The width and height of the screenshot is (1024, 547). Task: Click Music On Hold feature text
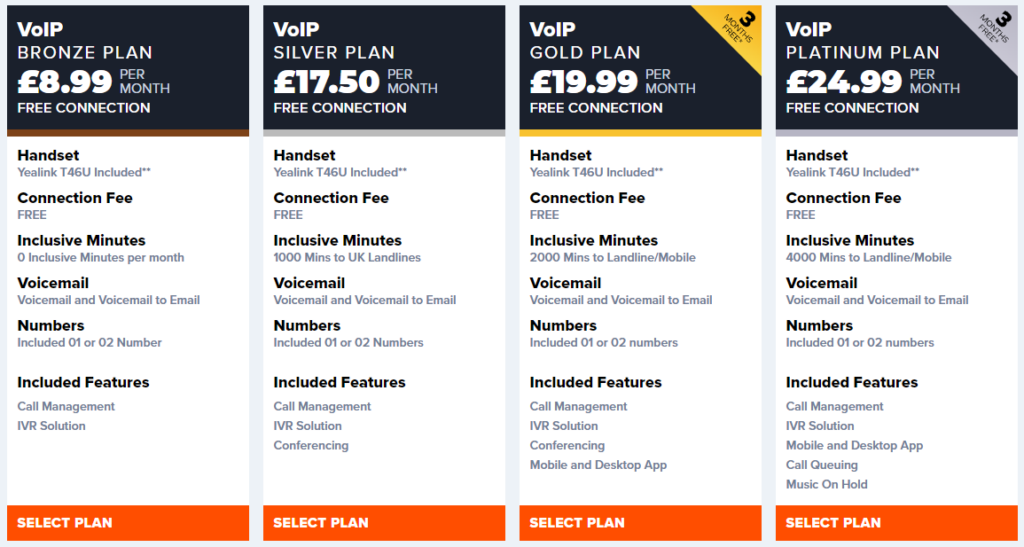click(x=827, y=484)
